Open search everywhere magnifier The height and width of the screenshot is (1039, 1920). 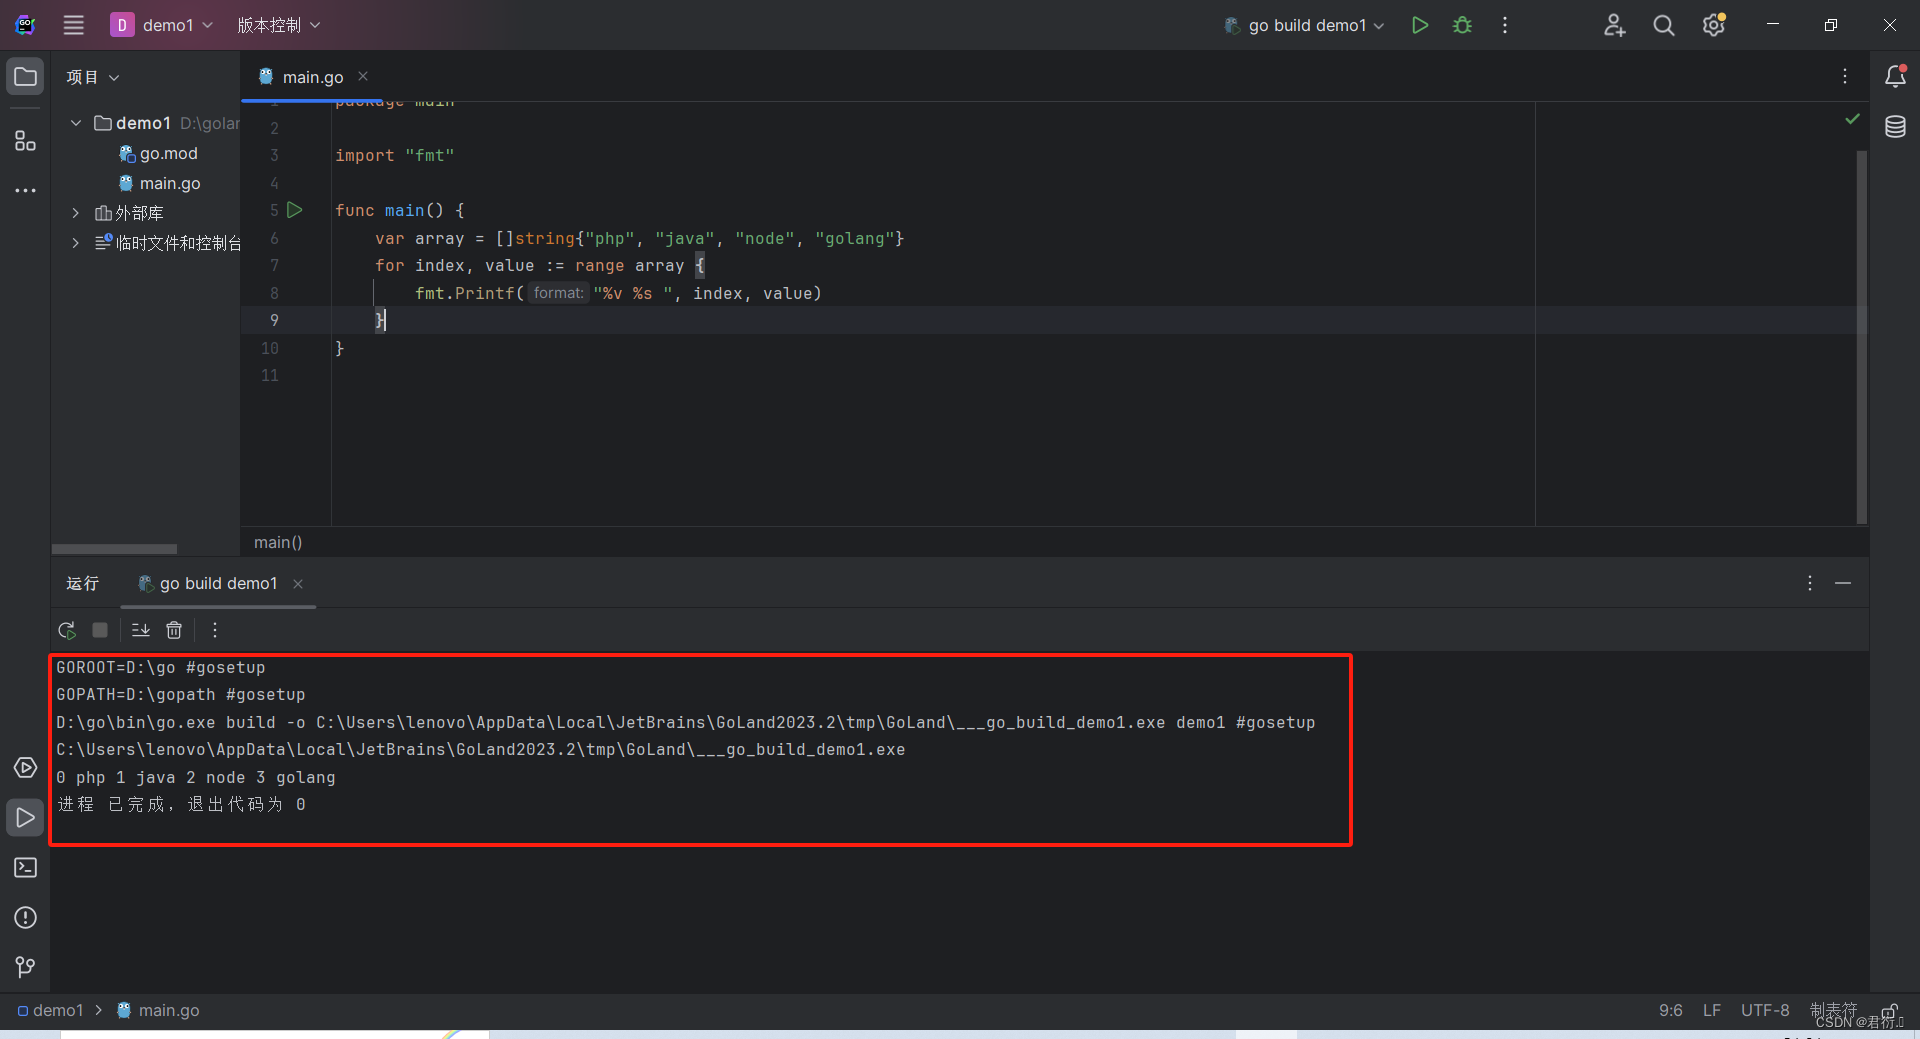[x=1664, y=25]
